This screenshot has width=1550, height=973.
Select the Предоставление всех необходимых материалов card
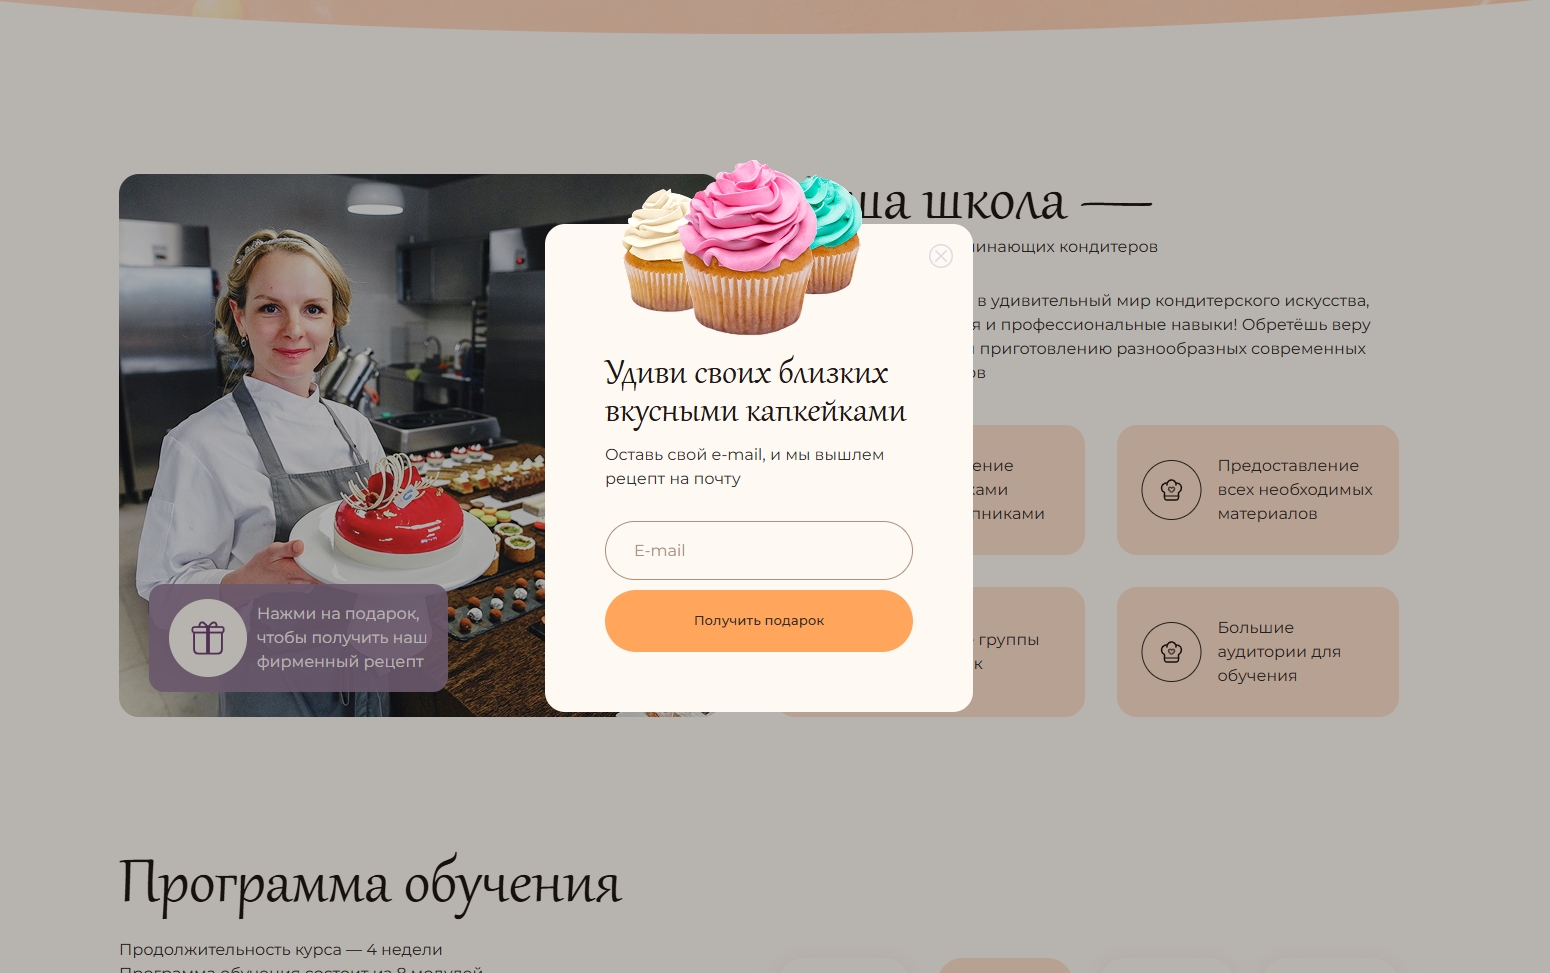click(x=1257, y=490)
